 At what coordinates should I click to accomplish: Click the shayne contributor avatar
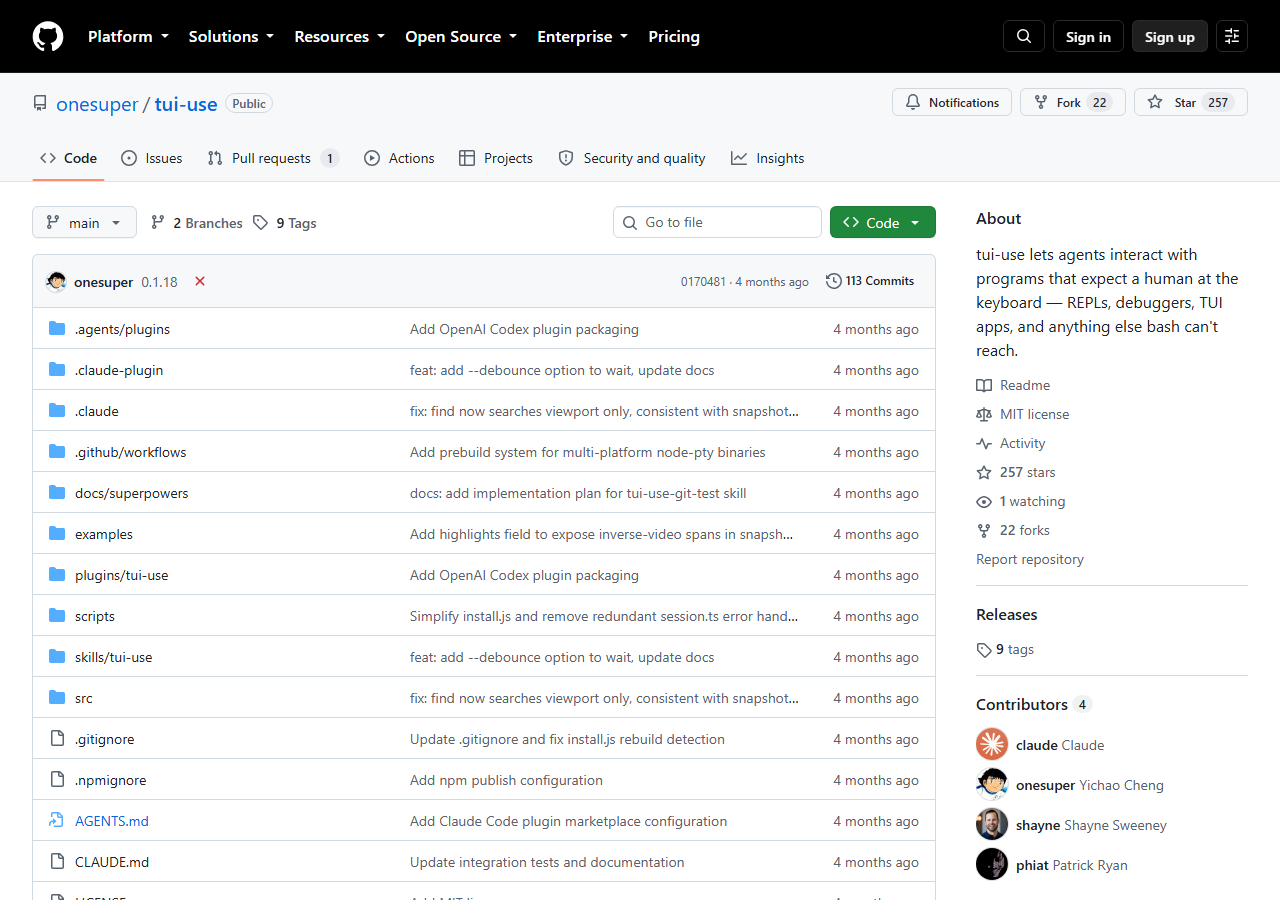(992, 824)
